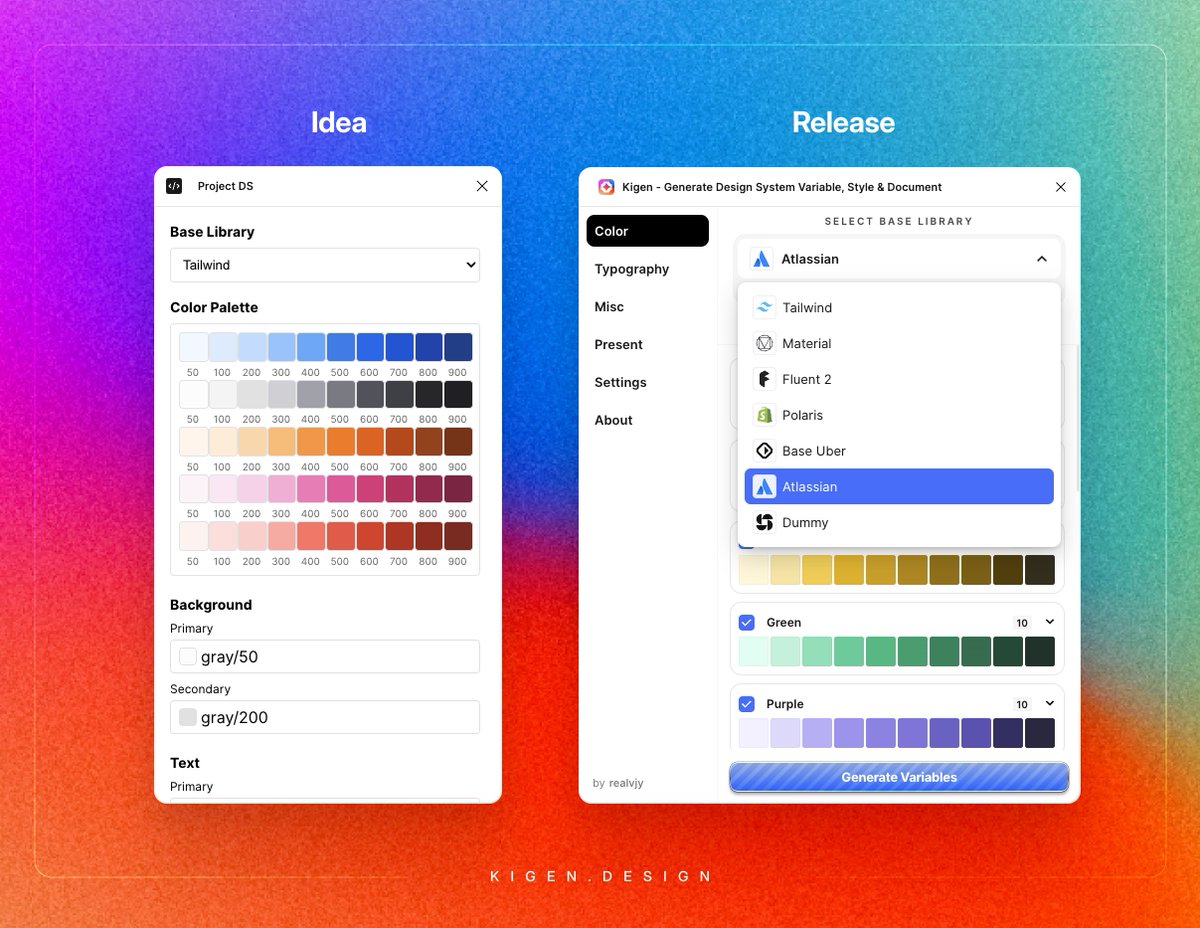Pick the gray 50 swatch in Color Palette

193,394
